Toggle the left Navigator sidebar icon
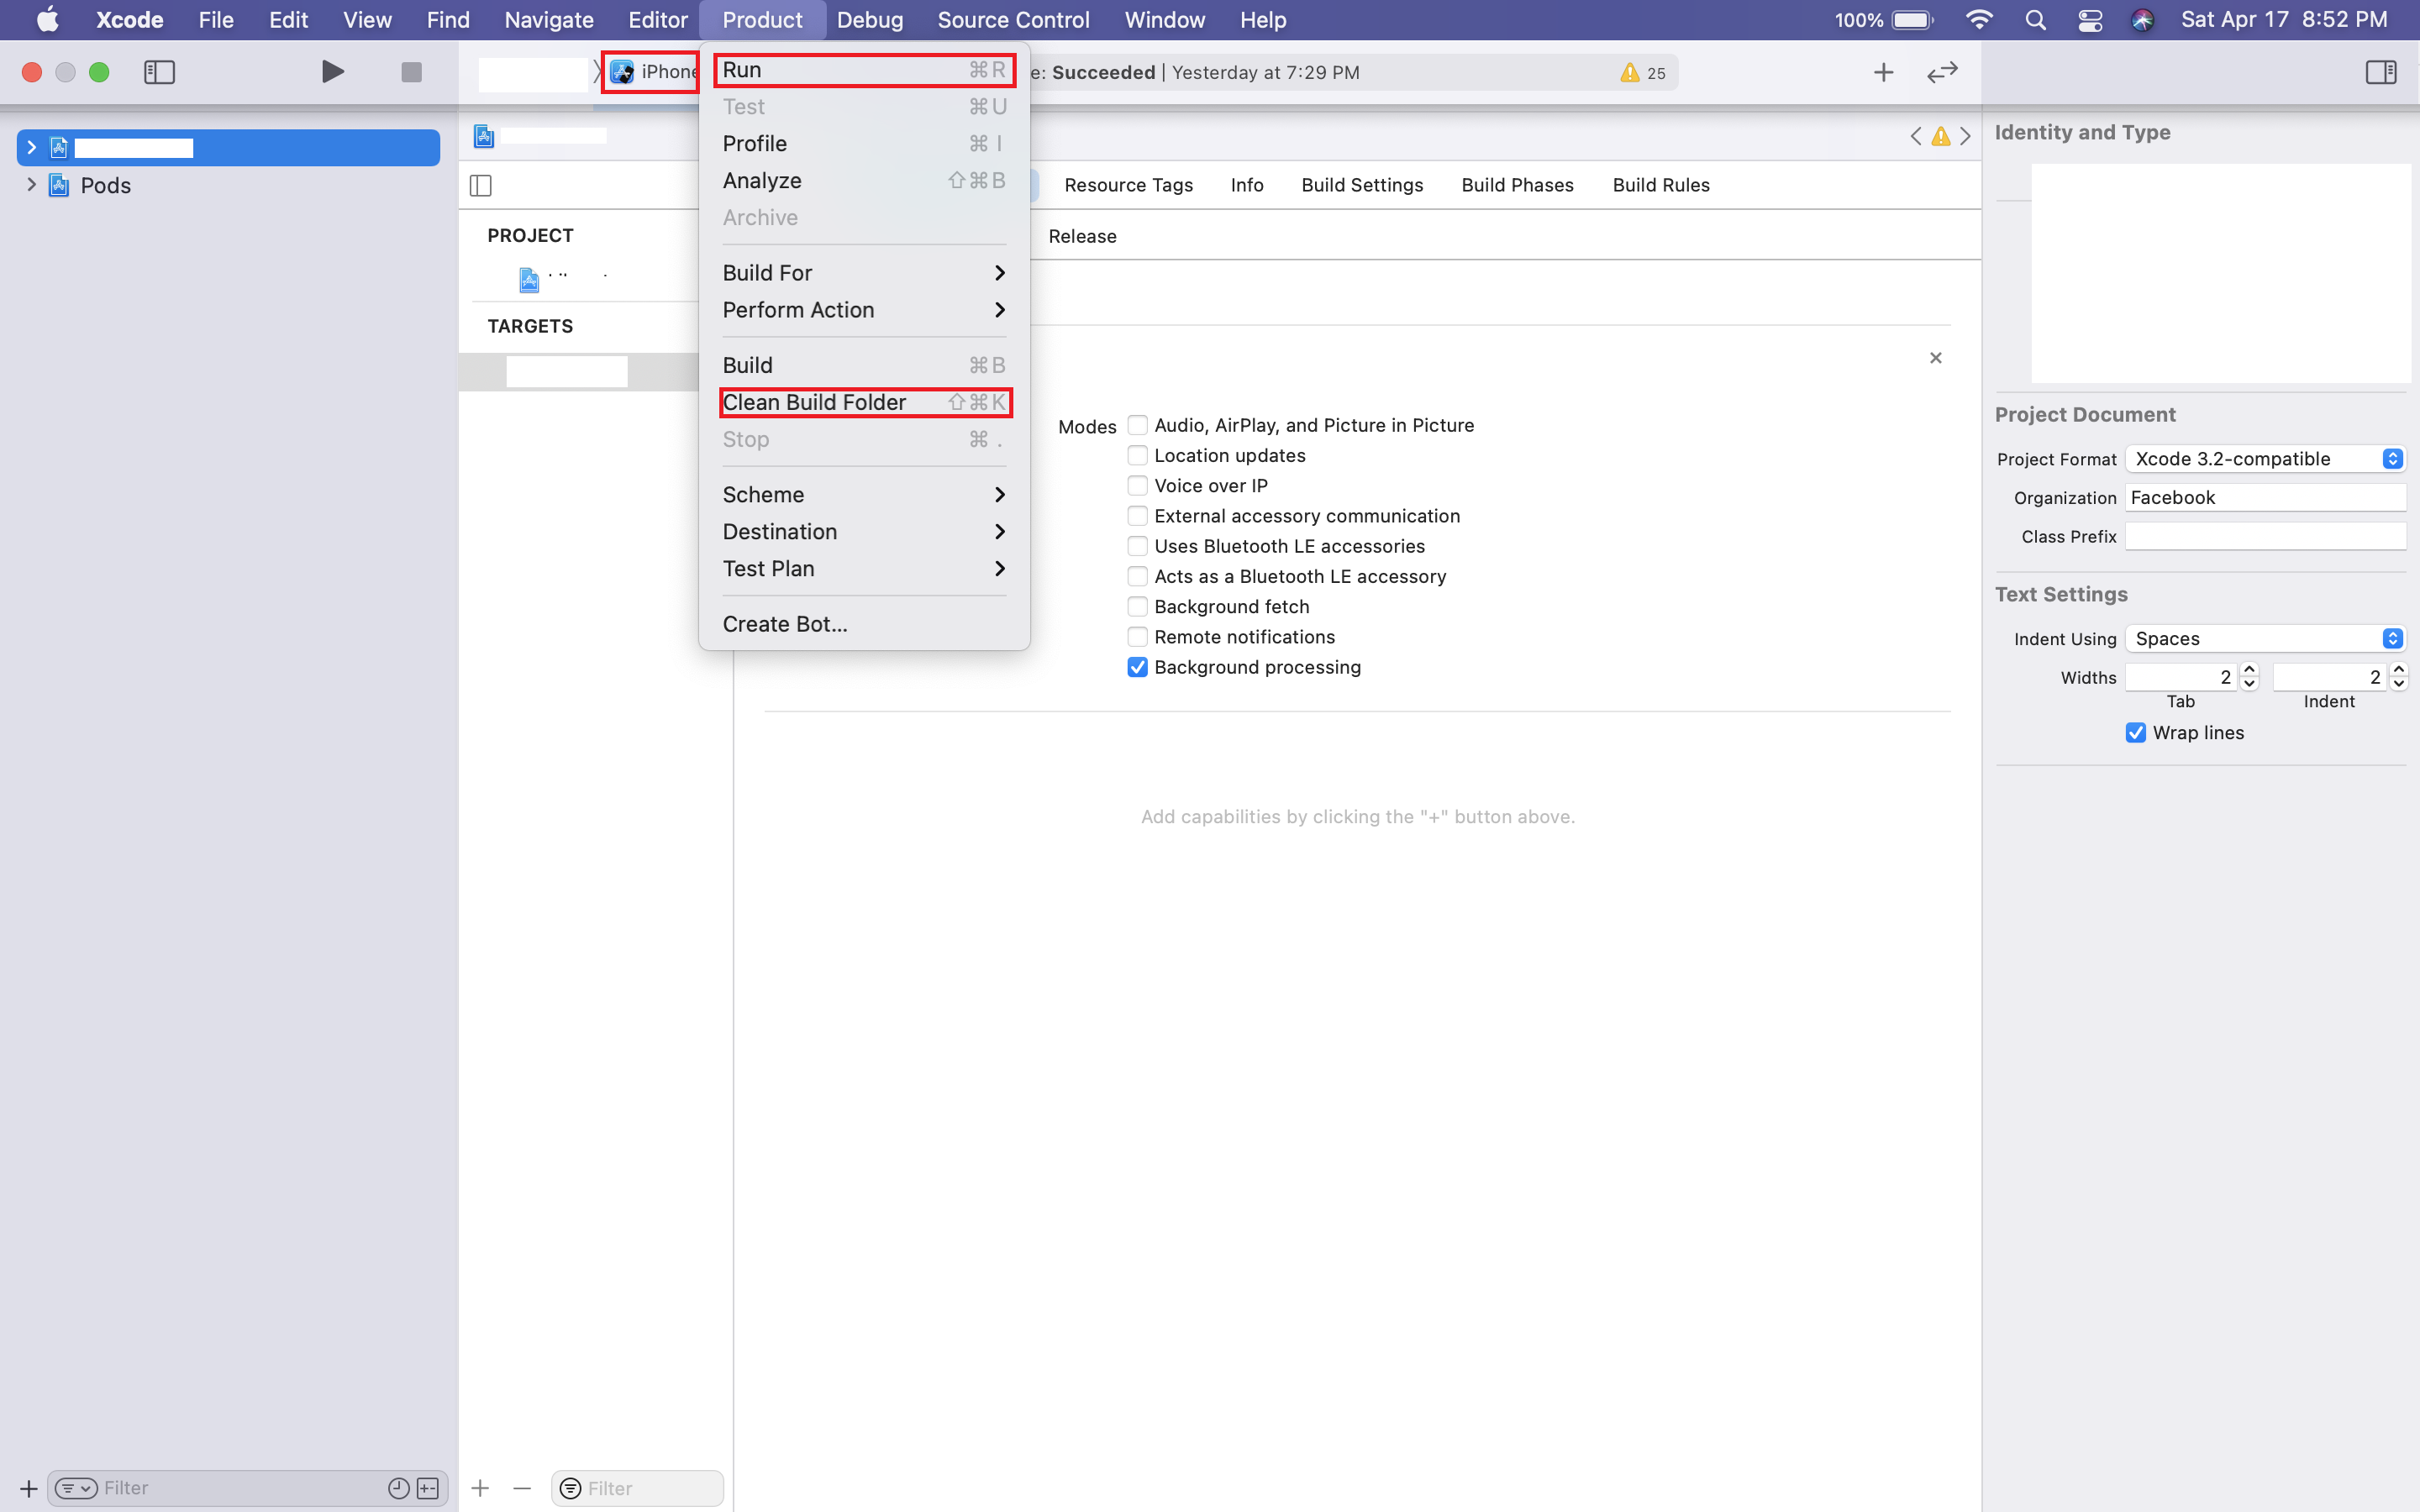This screenshot has height=1512, width=2420. (x=159, y=72)
